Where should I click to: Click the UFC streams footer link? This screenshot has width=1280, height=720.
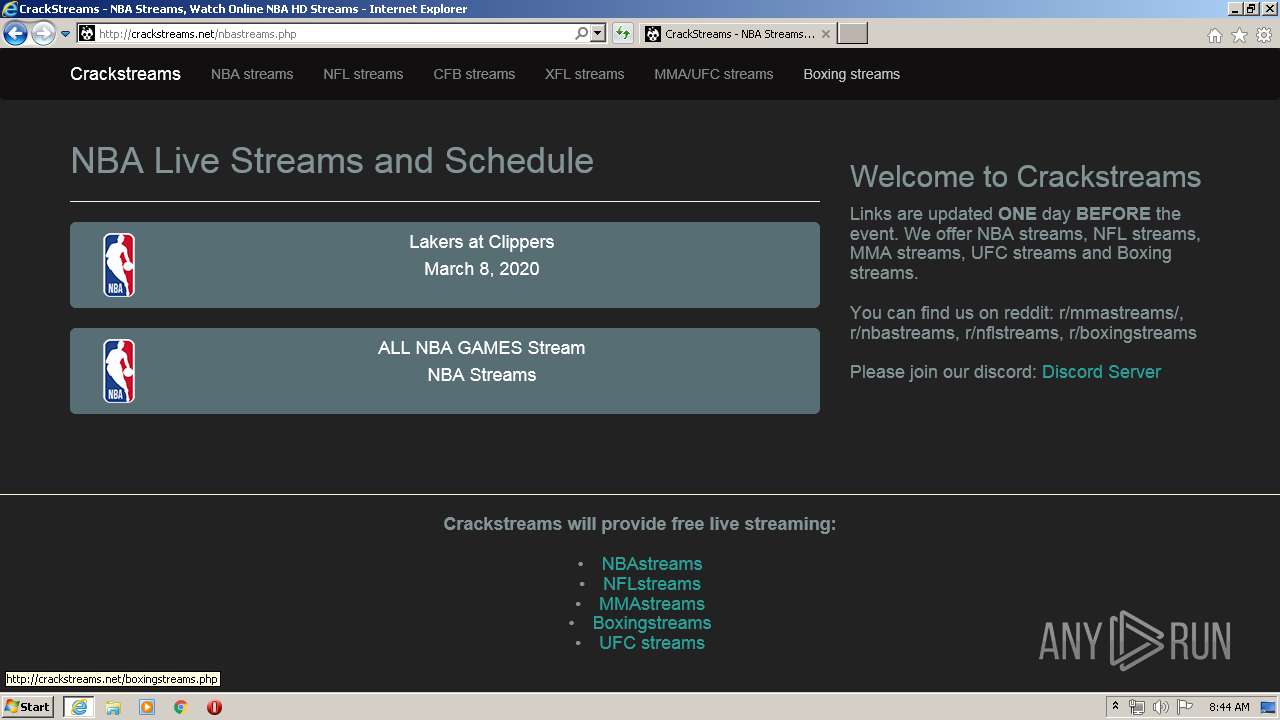pyautogui.click(x=652, y=643)
